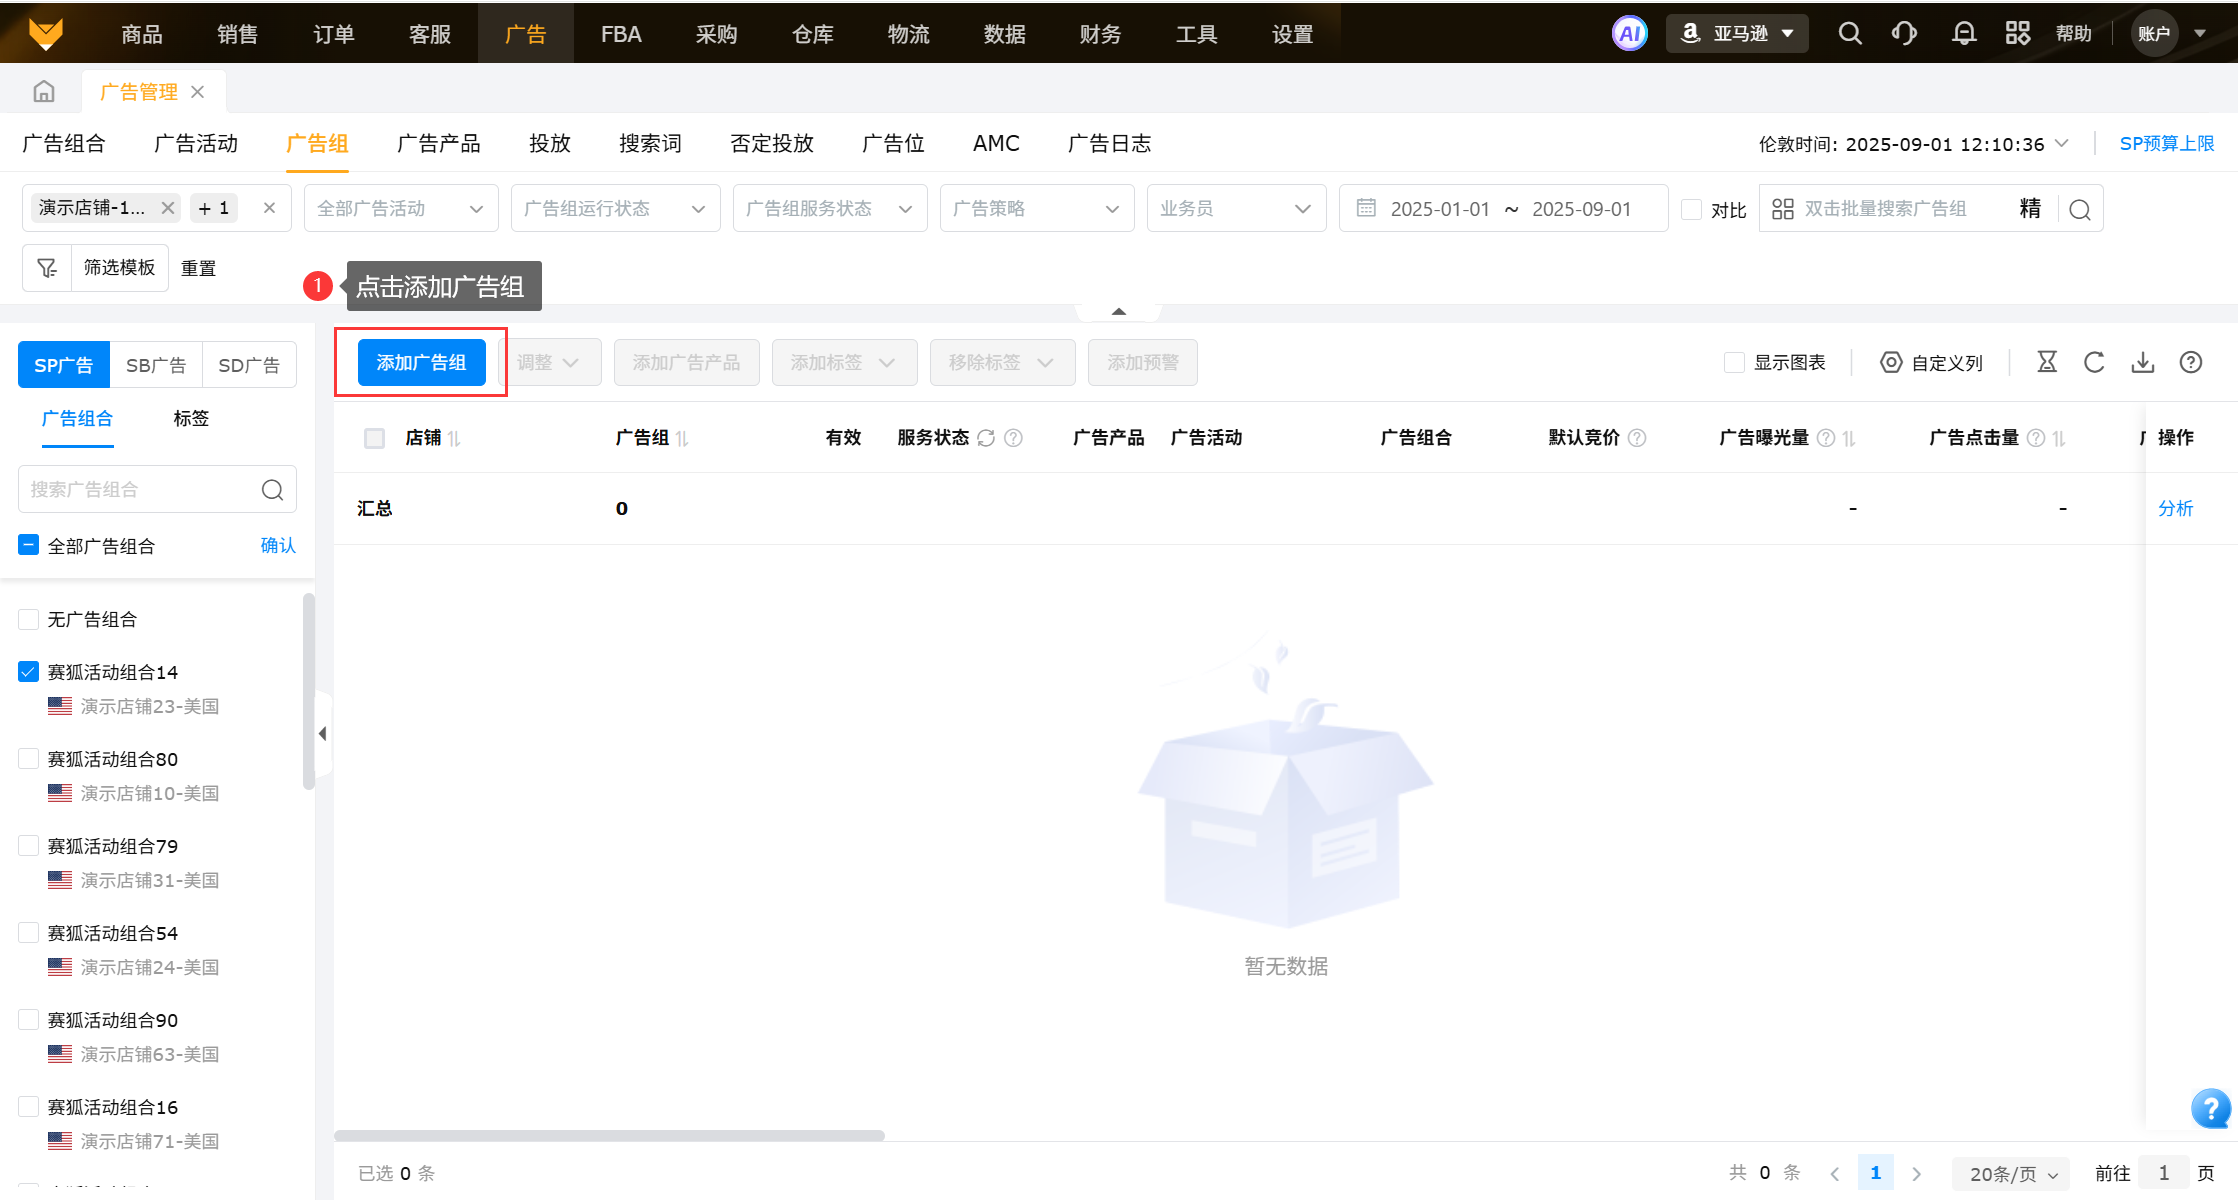Refresh the ad group table list
This screenshot has height=1200, width=2238.
[2094, 362]
